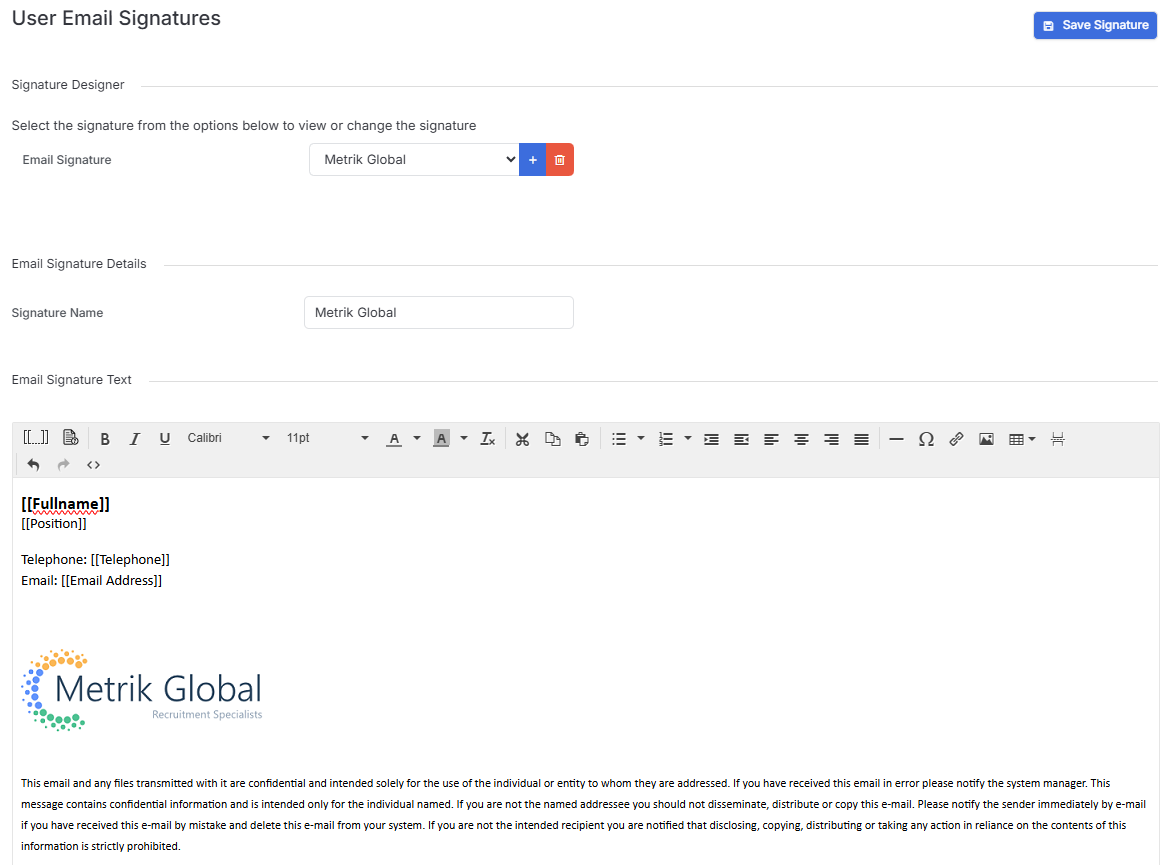Paste from clipboard icon
The image size is (1170, 865).
click(x=582, y=439)
